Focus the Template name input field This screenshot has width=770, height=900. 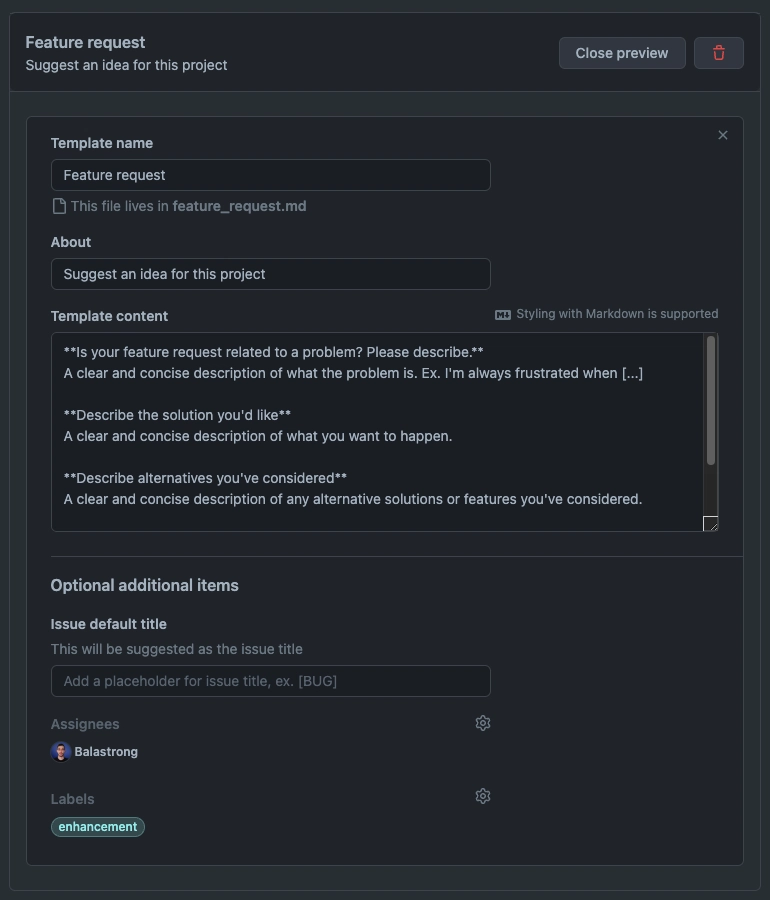pos(271,175)
